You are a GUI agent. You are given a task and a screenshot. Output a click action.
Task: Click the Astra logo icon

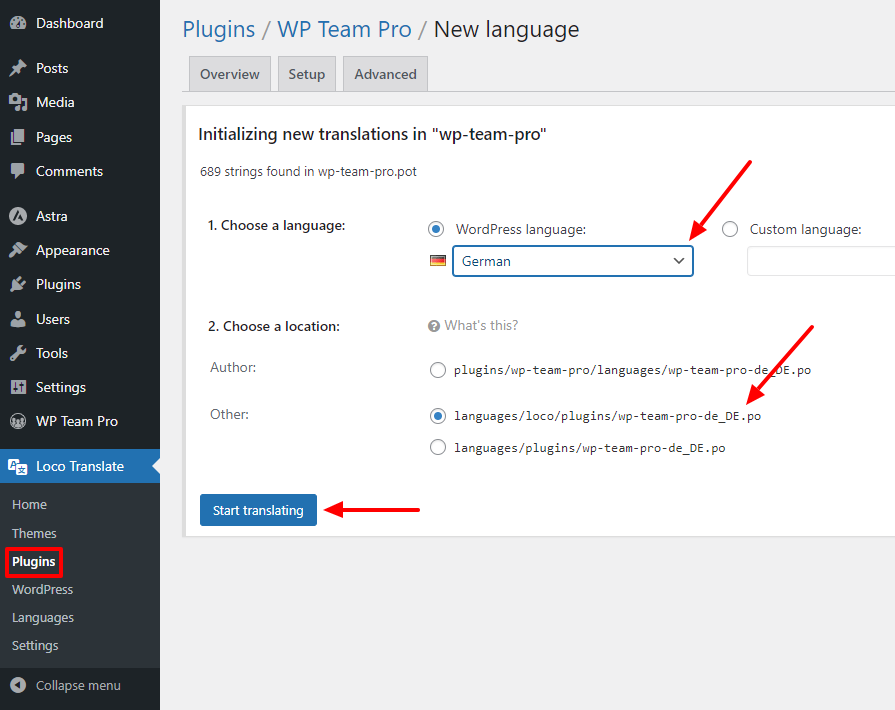coord(18,216)
